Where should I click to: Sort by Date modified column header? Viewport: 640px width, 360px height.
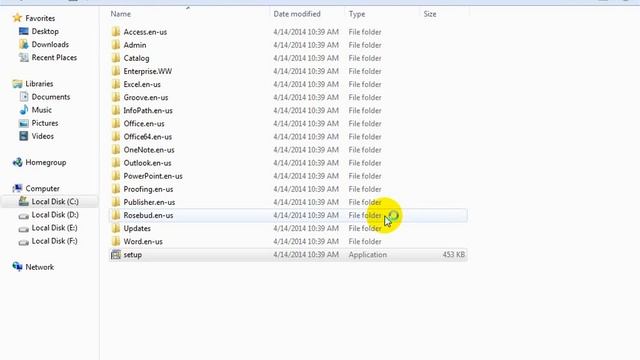pos(297,14)
